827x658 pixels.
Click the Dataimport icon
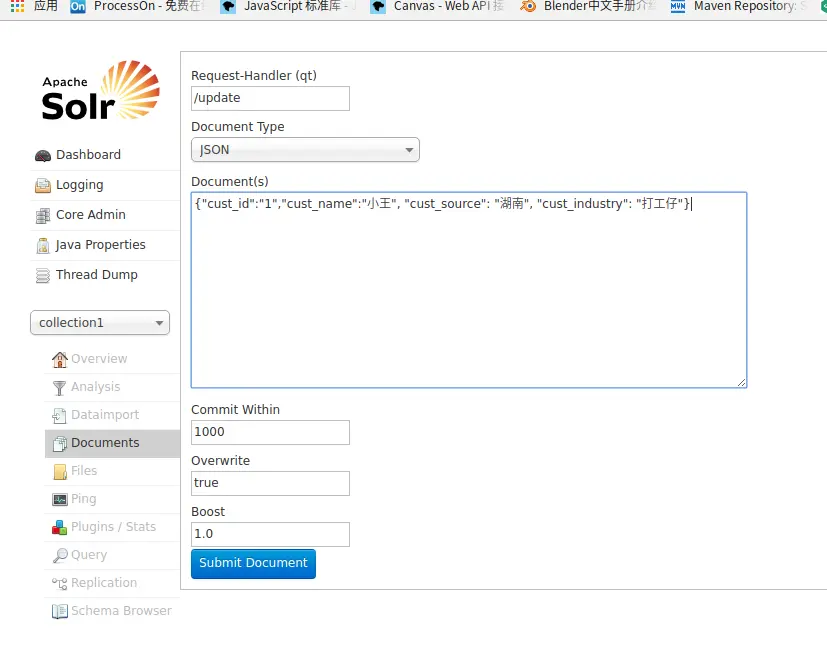point(60,415)
